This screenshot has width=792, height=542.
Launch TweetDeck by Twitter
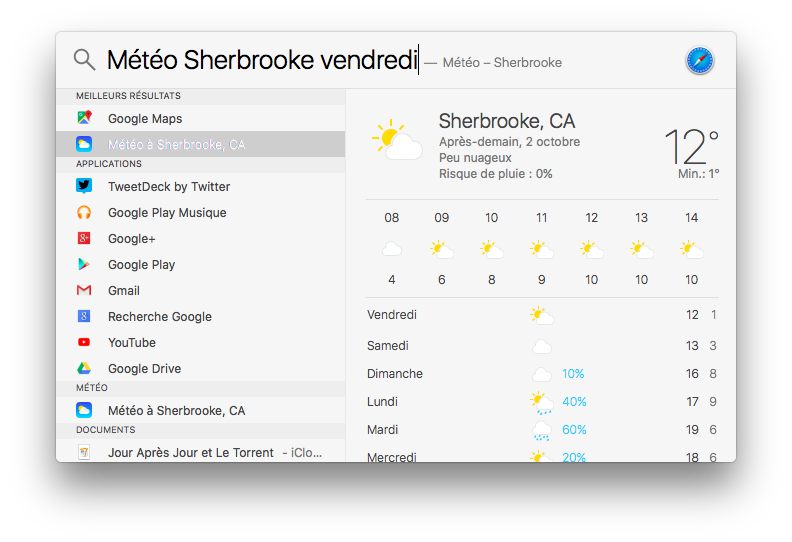coord(201,186)
